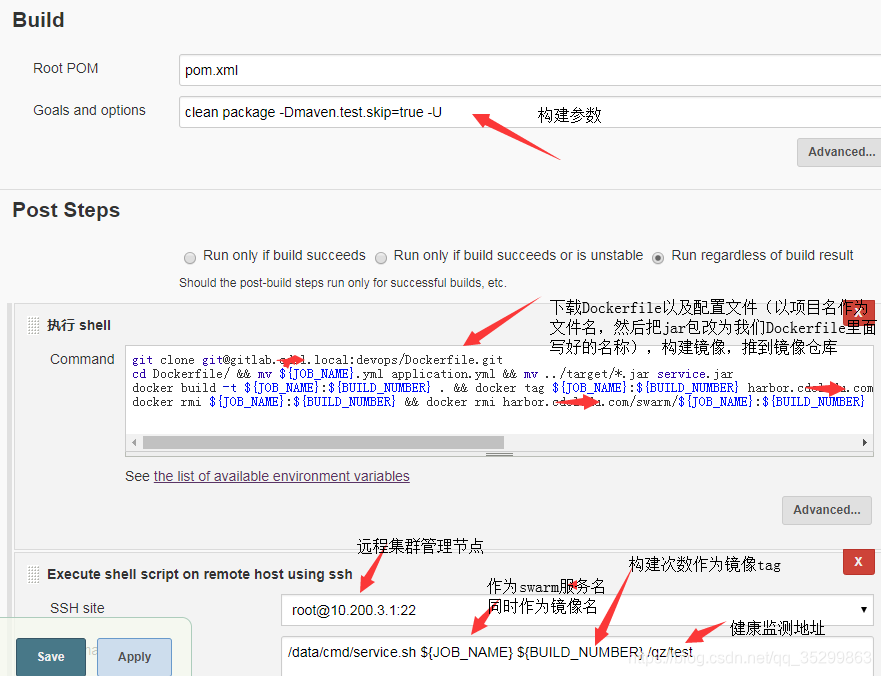Select 'Run regardless of build result' radio

658,257
